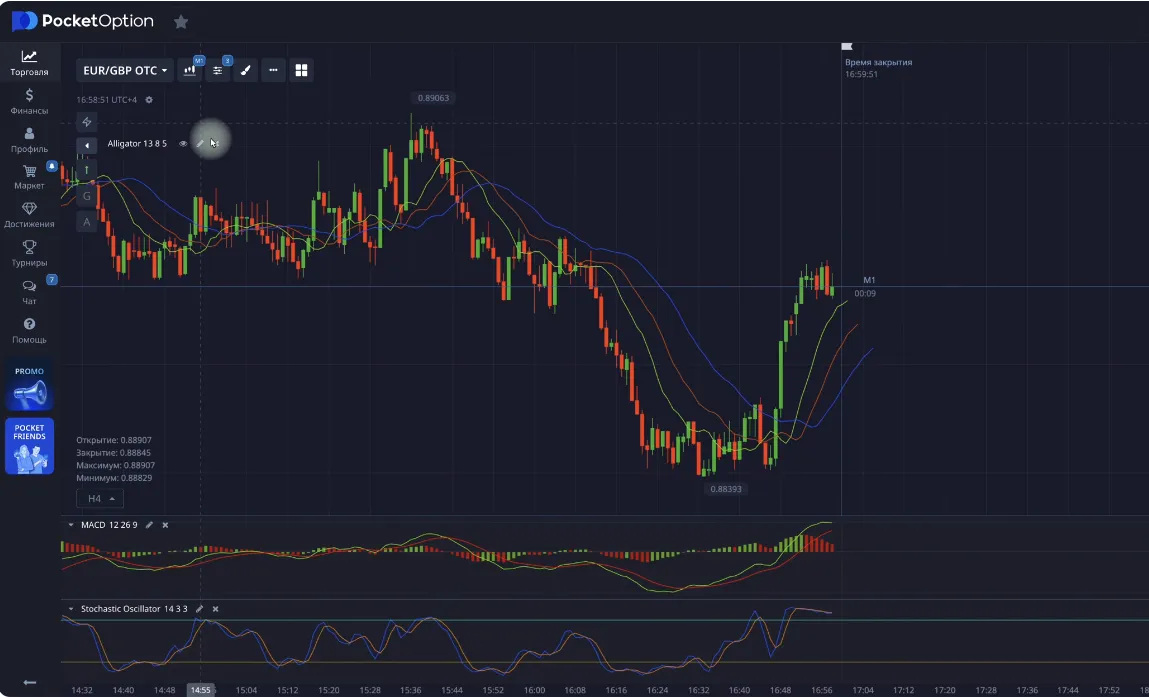Open the EUR/GBP OTC asset dropdown
Screen dimensions: 1149x697
[124, 71]
